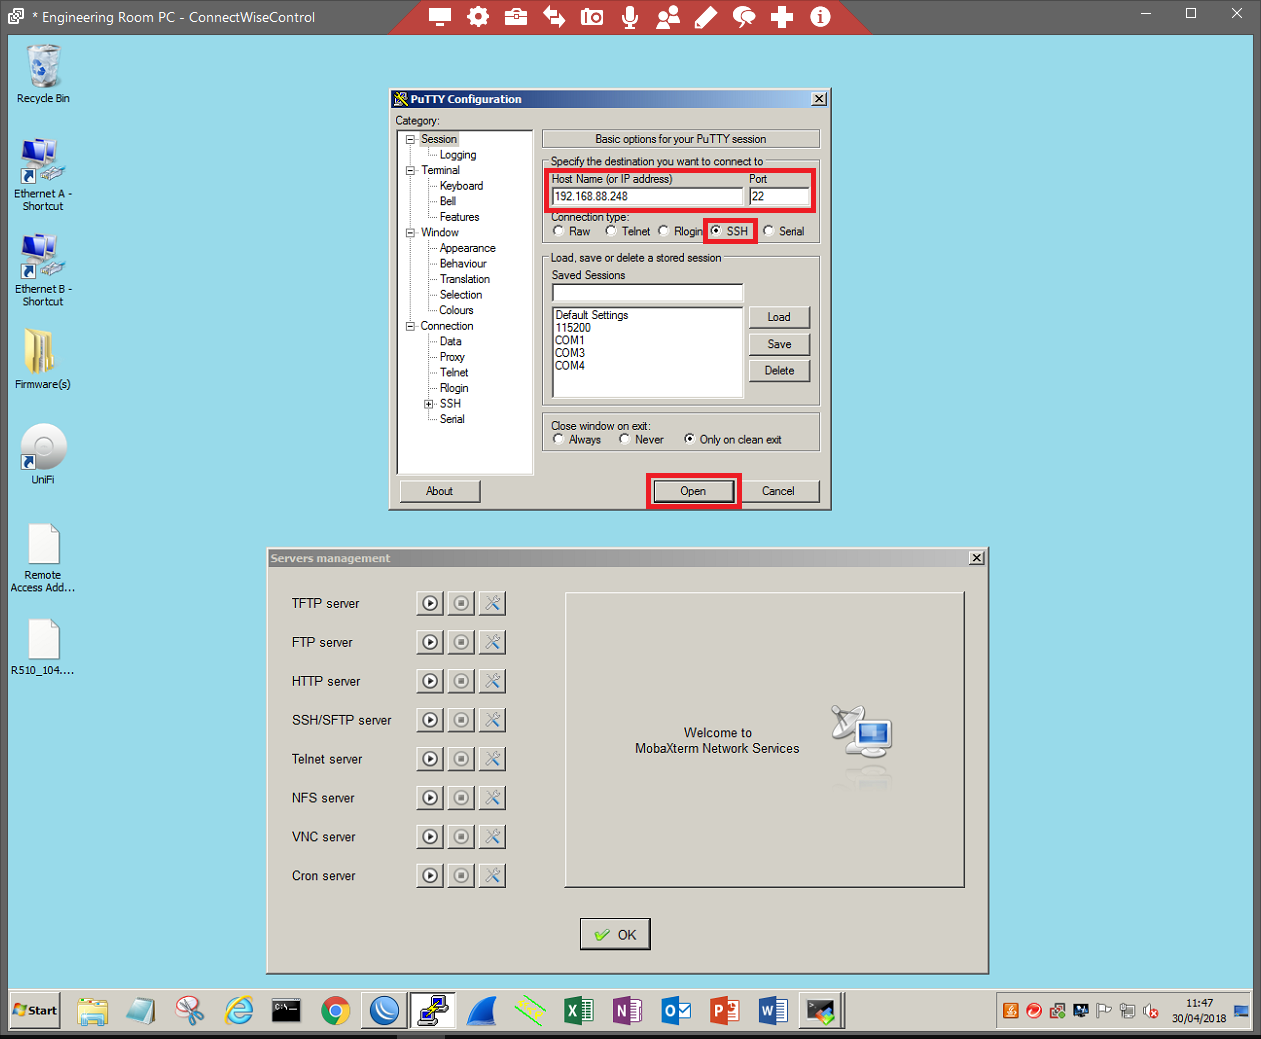Stop the FTP server
Viewport: 1261px width, 1039px height.
[x=461, y=642]
